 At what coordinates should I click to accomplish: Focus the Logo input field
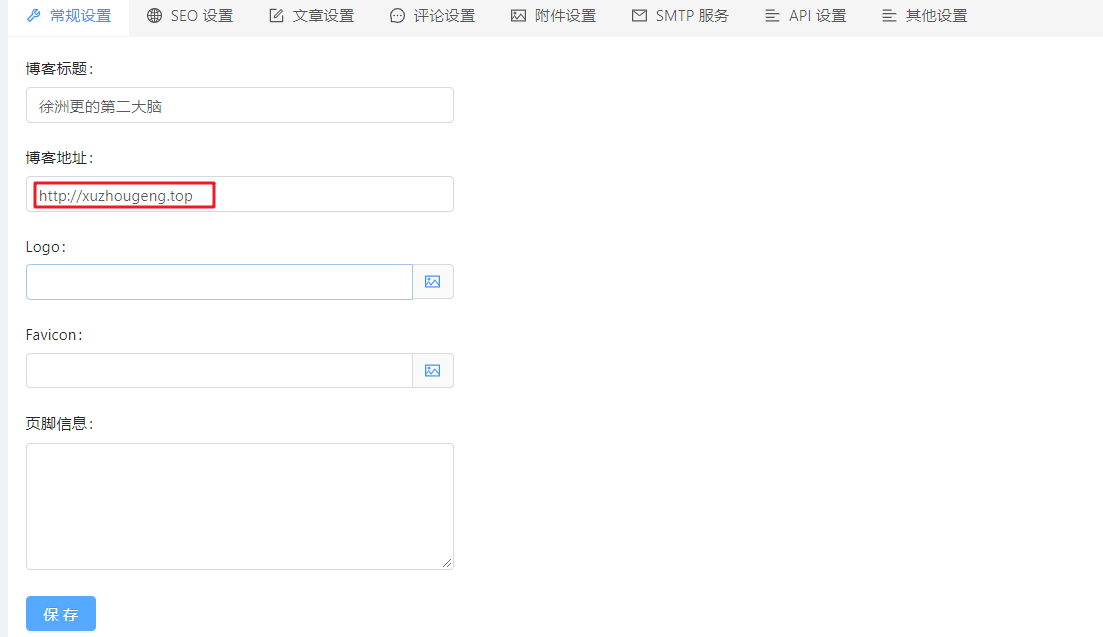pyautogui.click(x=219, y=282)
